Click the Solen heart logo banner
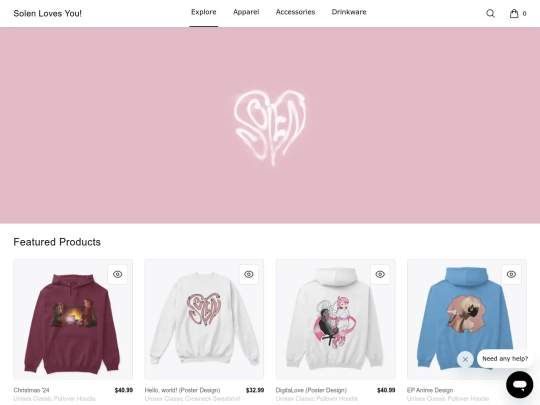540x405 pixels. (270, 126)
